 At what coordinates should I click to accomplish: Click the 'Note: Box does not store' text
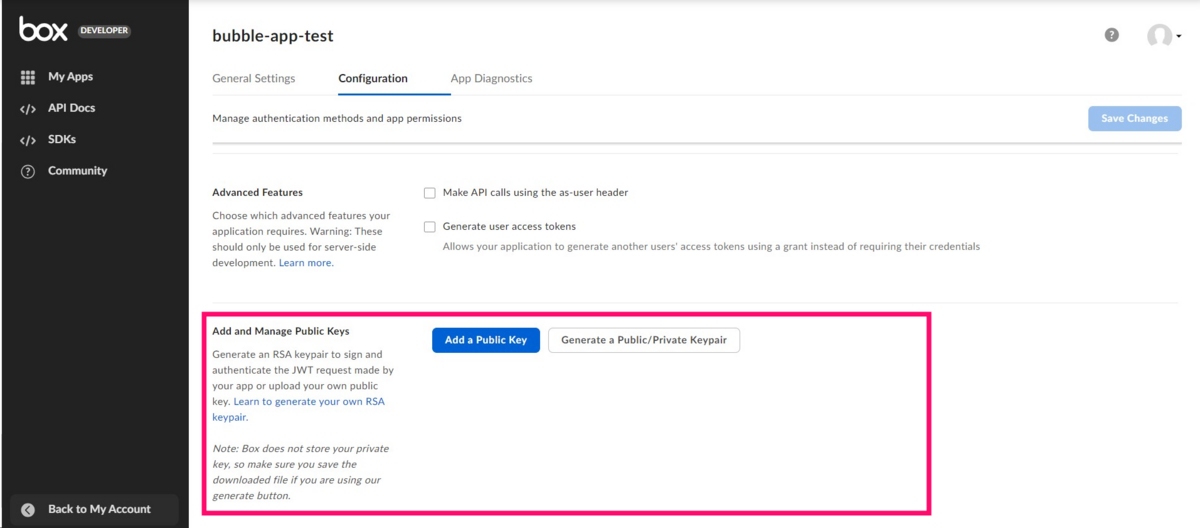(x=301, y=472)
